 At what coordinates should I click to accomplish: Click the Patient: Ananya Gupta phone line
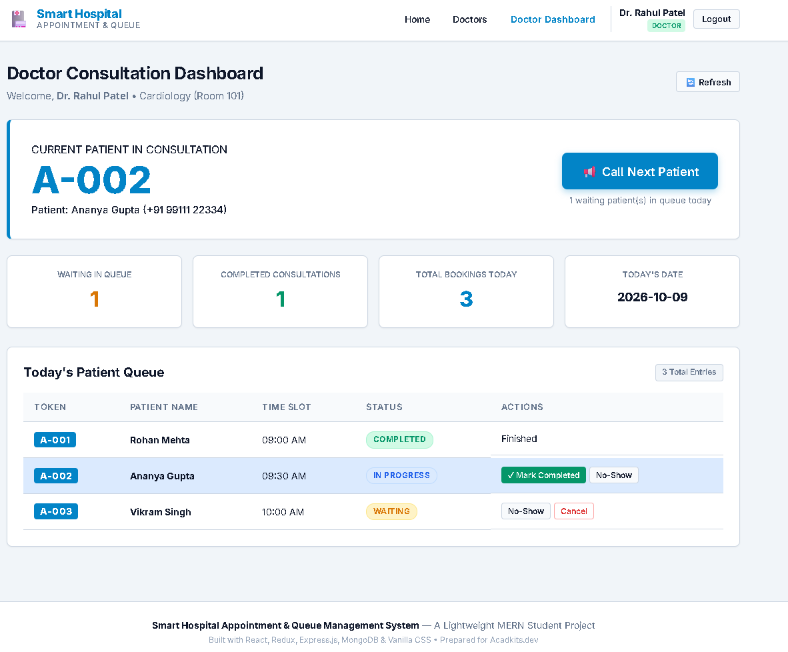[x=129, y=210]
